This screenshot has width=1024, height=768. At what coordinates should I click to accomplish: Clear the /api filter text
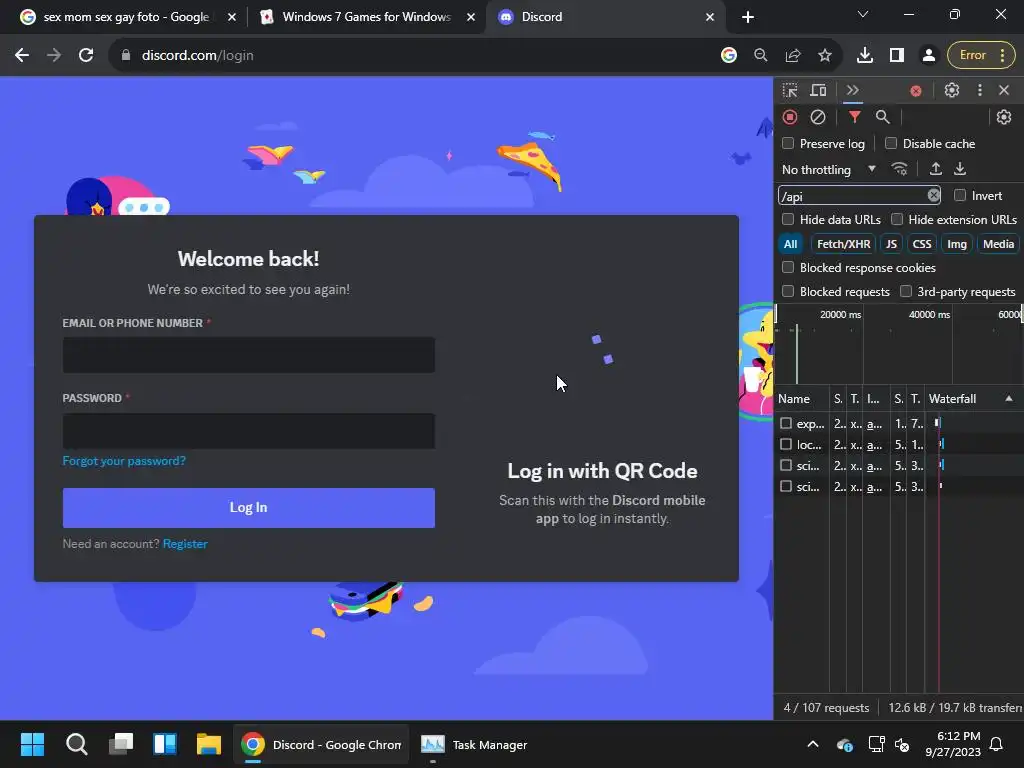[x=933, y=195]
